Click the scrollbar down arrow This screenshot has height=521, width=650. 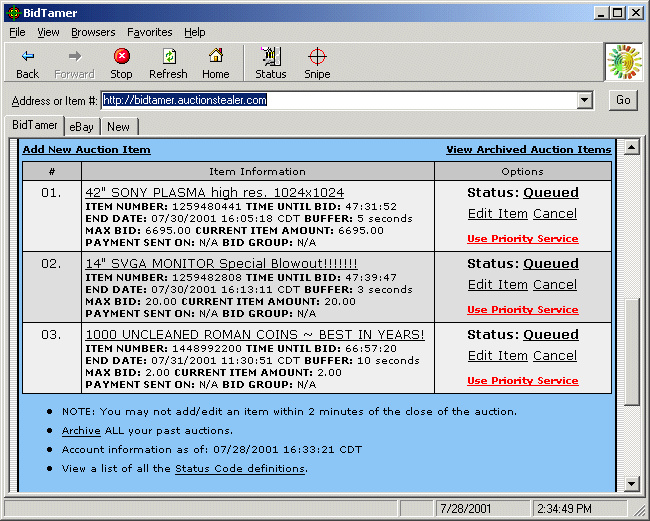[x=632, y=484]
